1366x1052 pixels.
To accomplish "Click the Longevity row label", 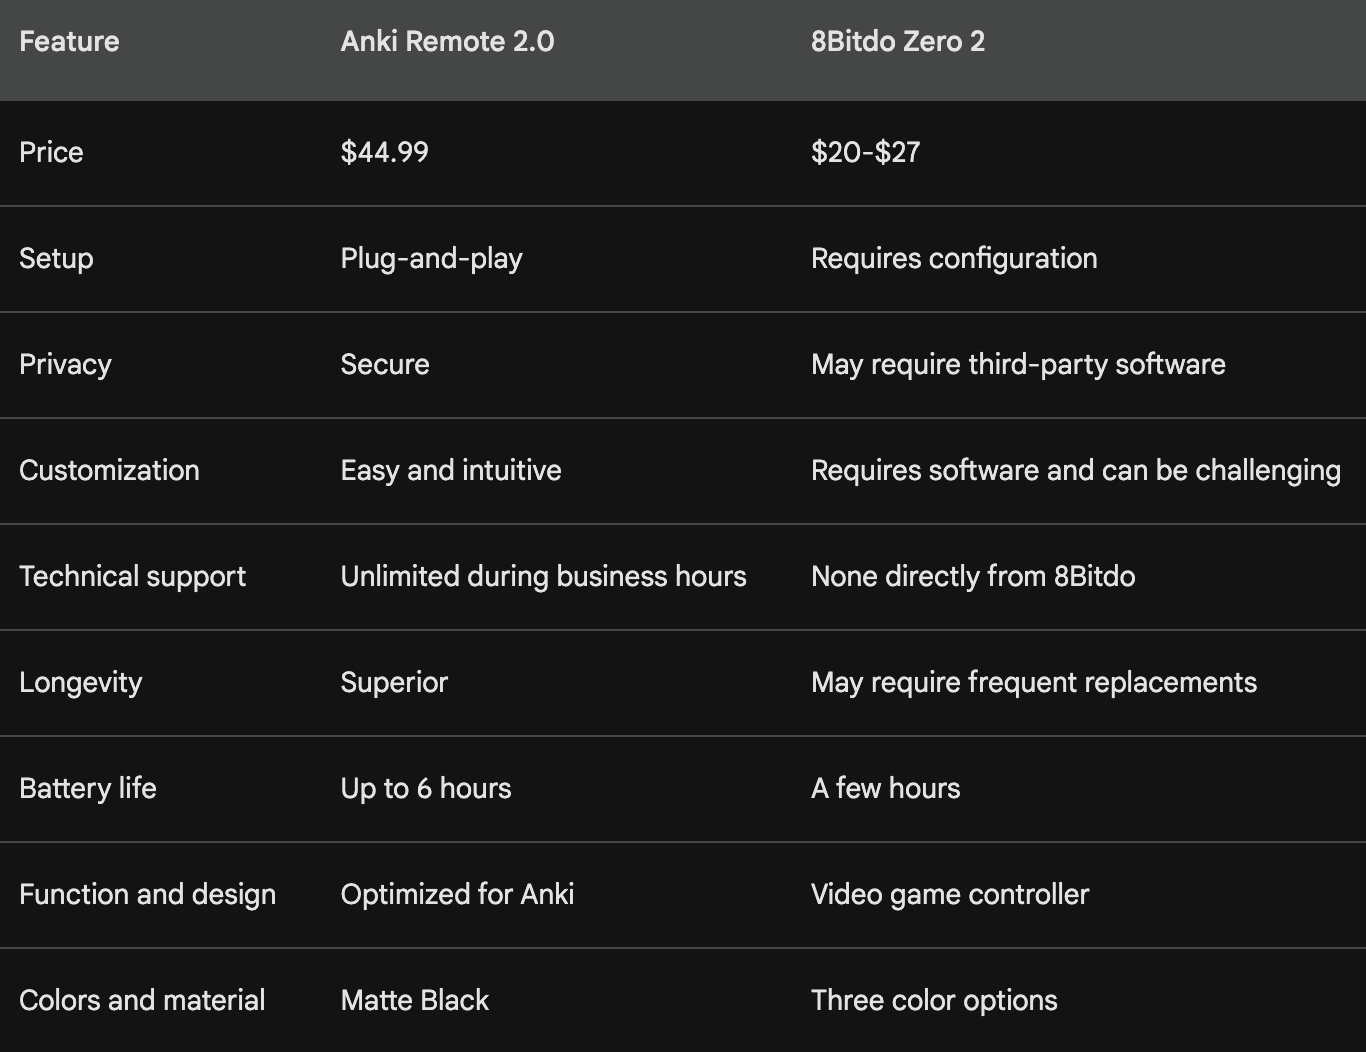I will coord(81,682).
